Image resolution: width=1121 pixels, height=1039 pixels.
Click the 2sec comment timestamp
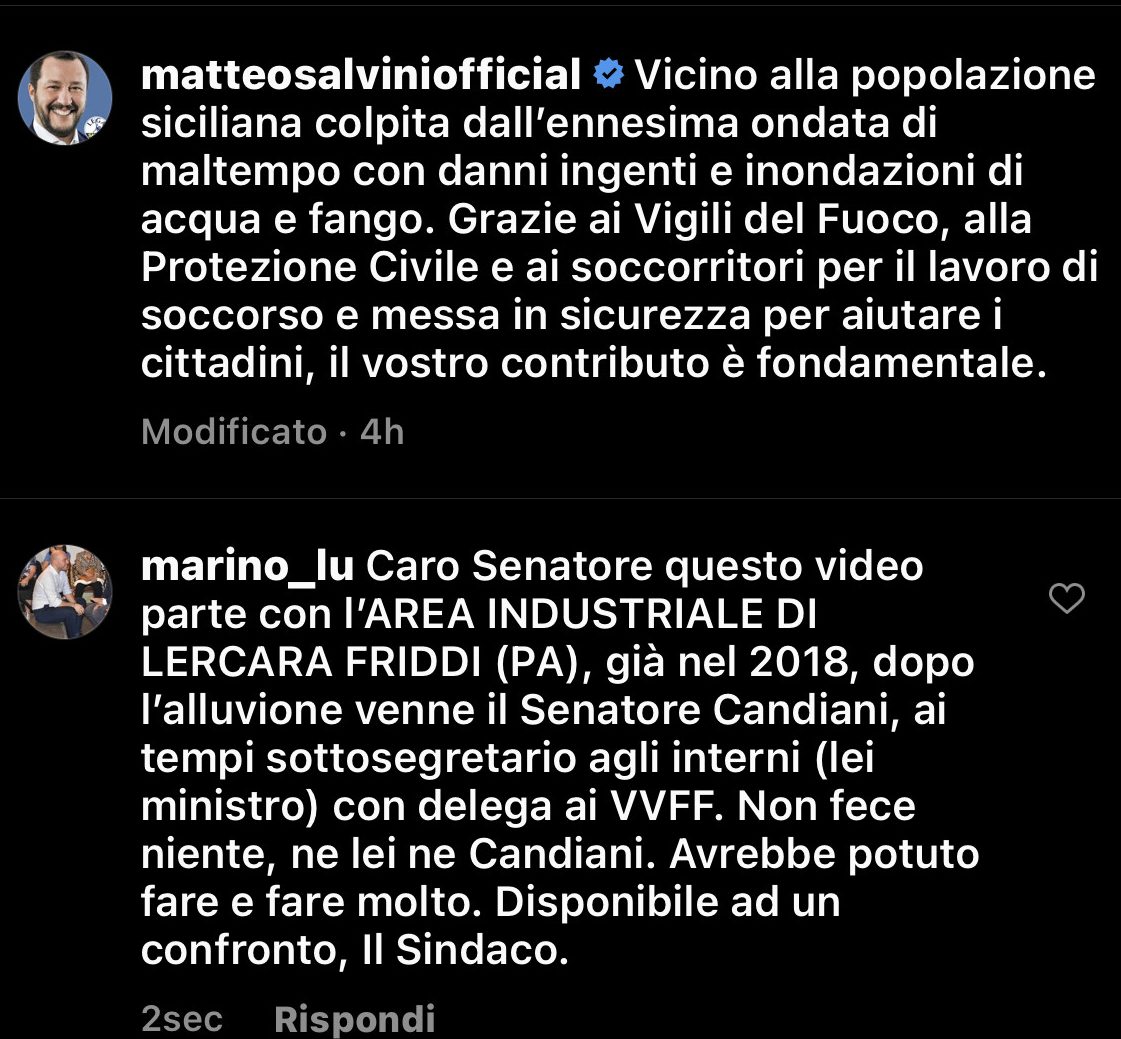tap(182, 1018)
